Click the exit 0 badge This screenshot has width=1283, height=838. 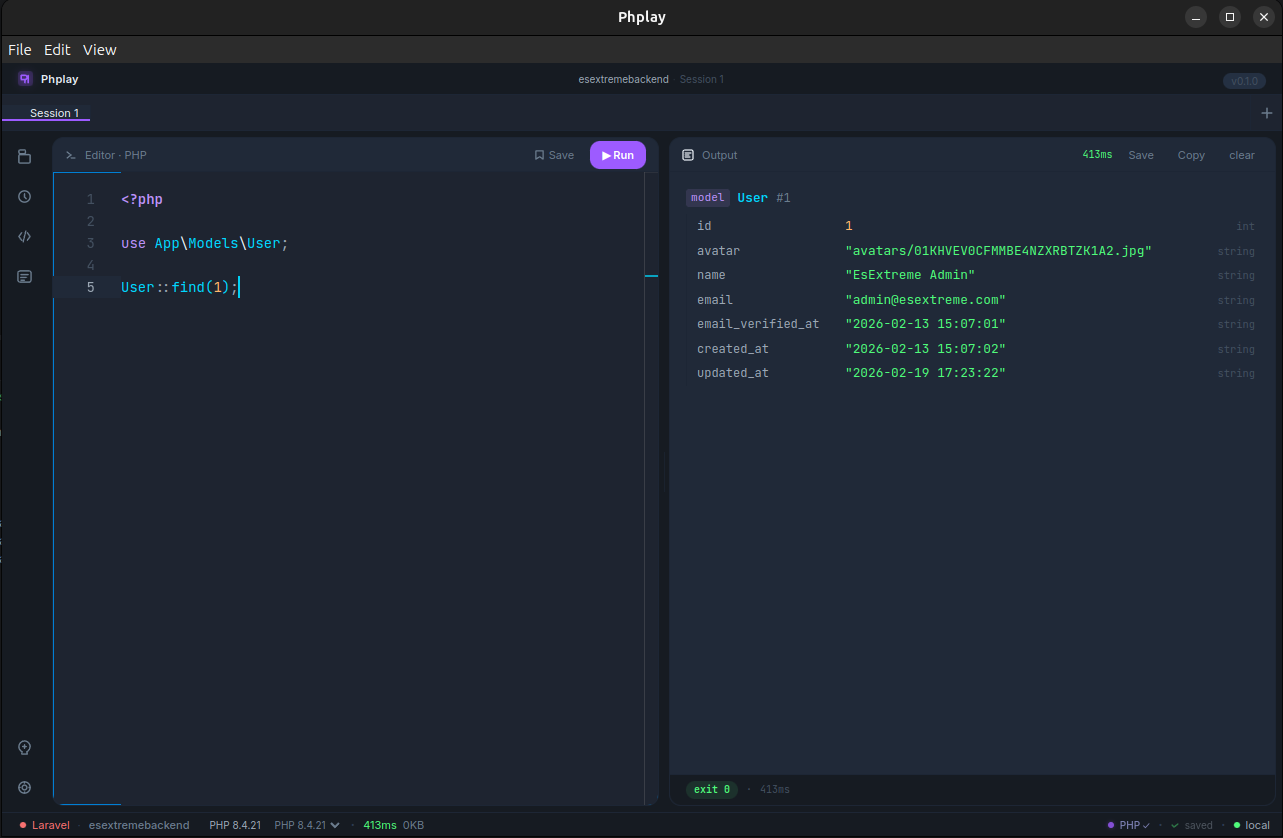point(712,789)
